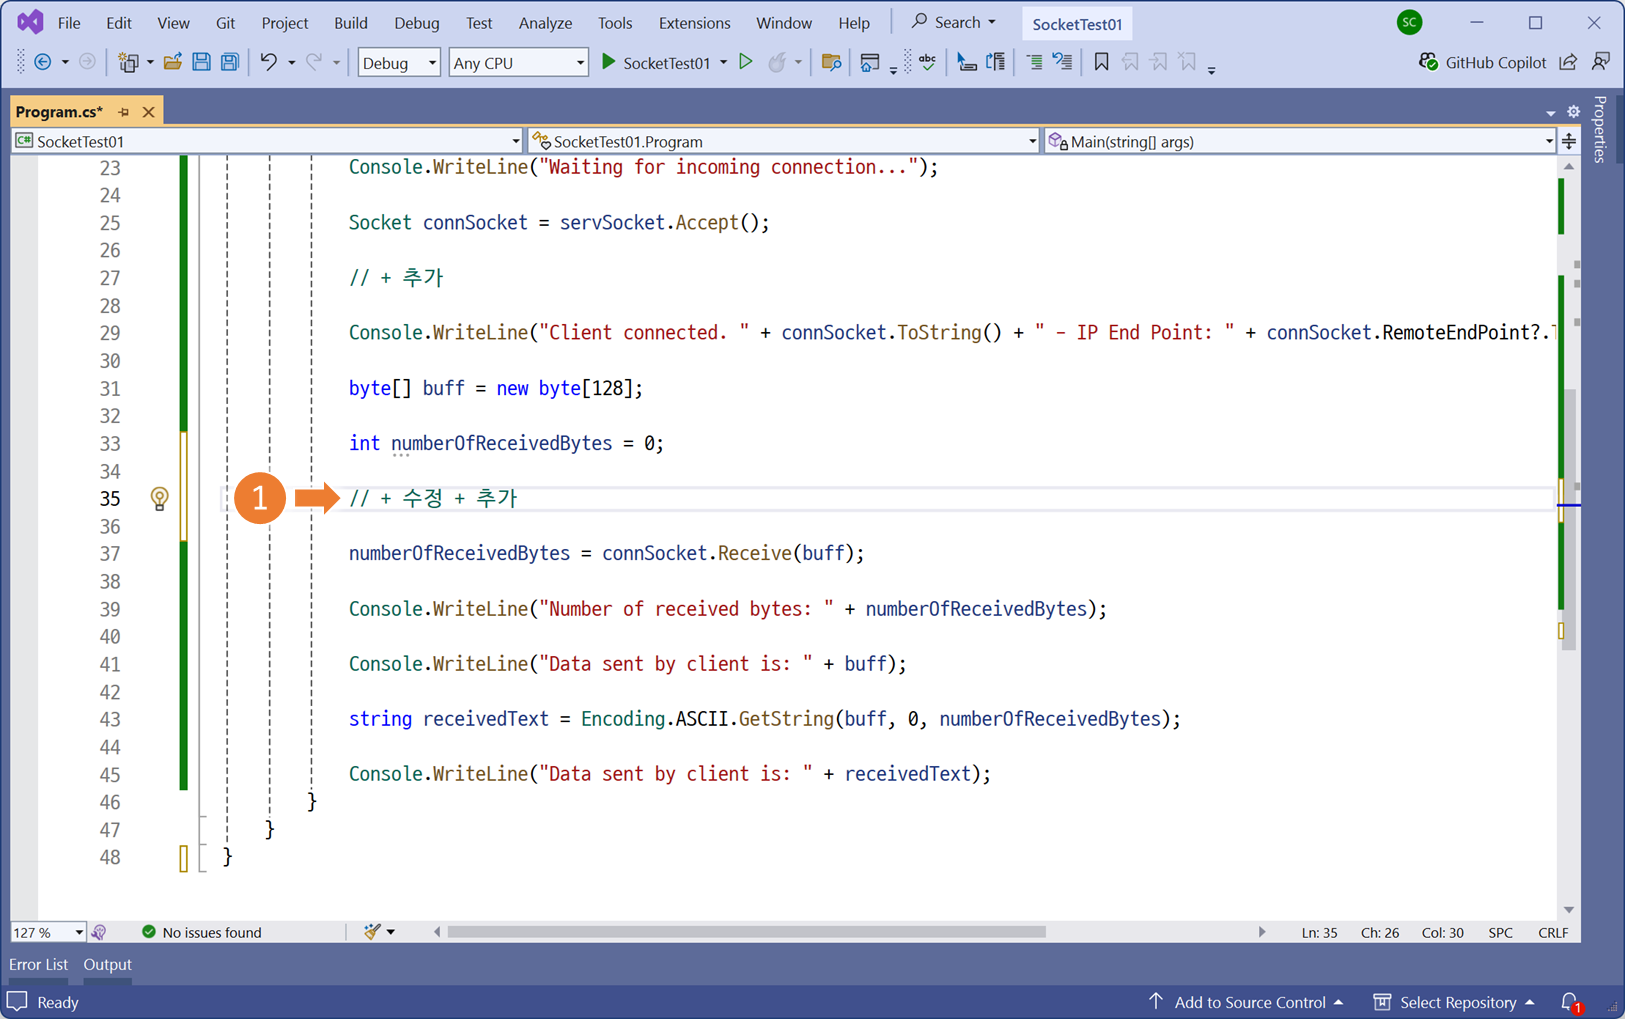Viewport: 1625px width, 1019px height.
Task: Open the Build menu
Action: pyautogui.click(x=350, y=22)
